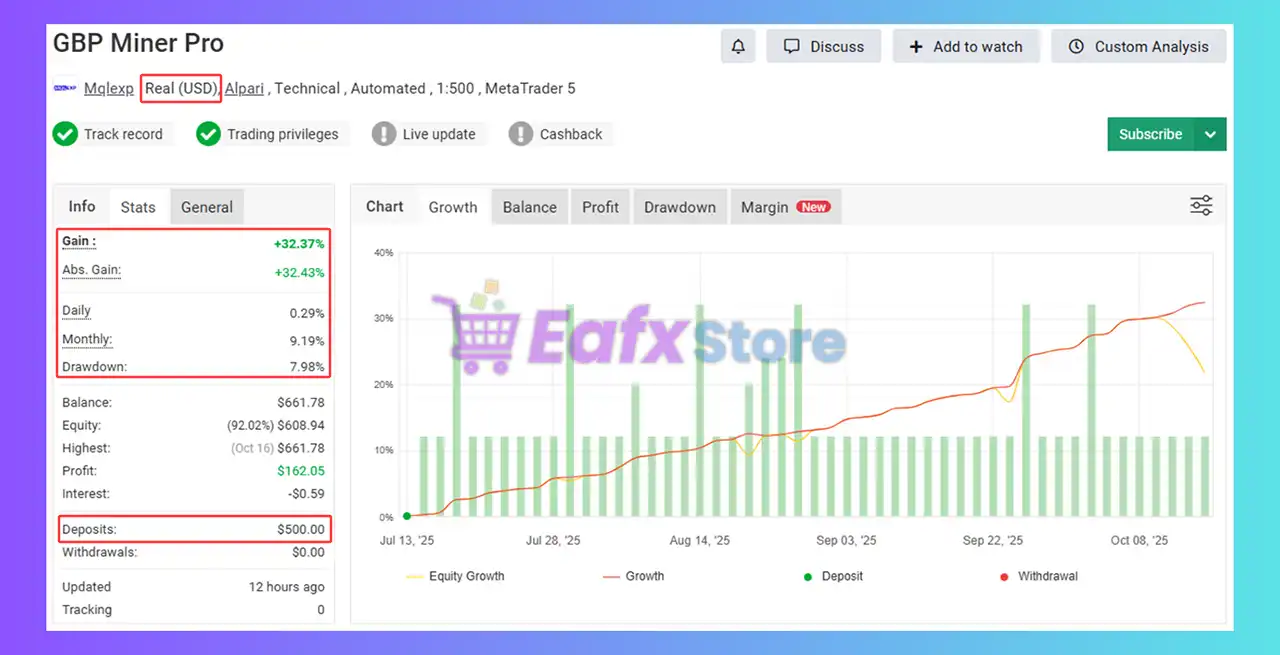The height and width of the screenshot is (655, 1280).
Task: Click the Mqlexp avatar logo
Action: point(65,88)
